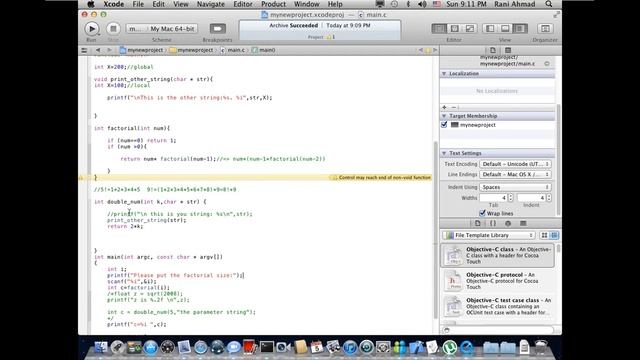The height and width of the screenshot is (360, 640).
Task: Toggle the Utilities pane view button
Action: tap(520, 29)
